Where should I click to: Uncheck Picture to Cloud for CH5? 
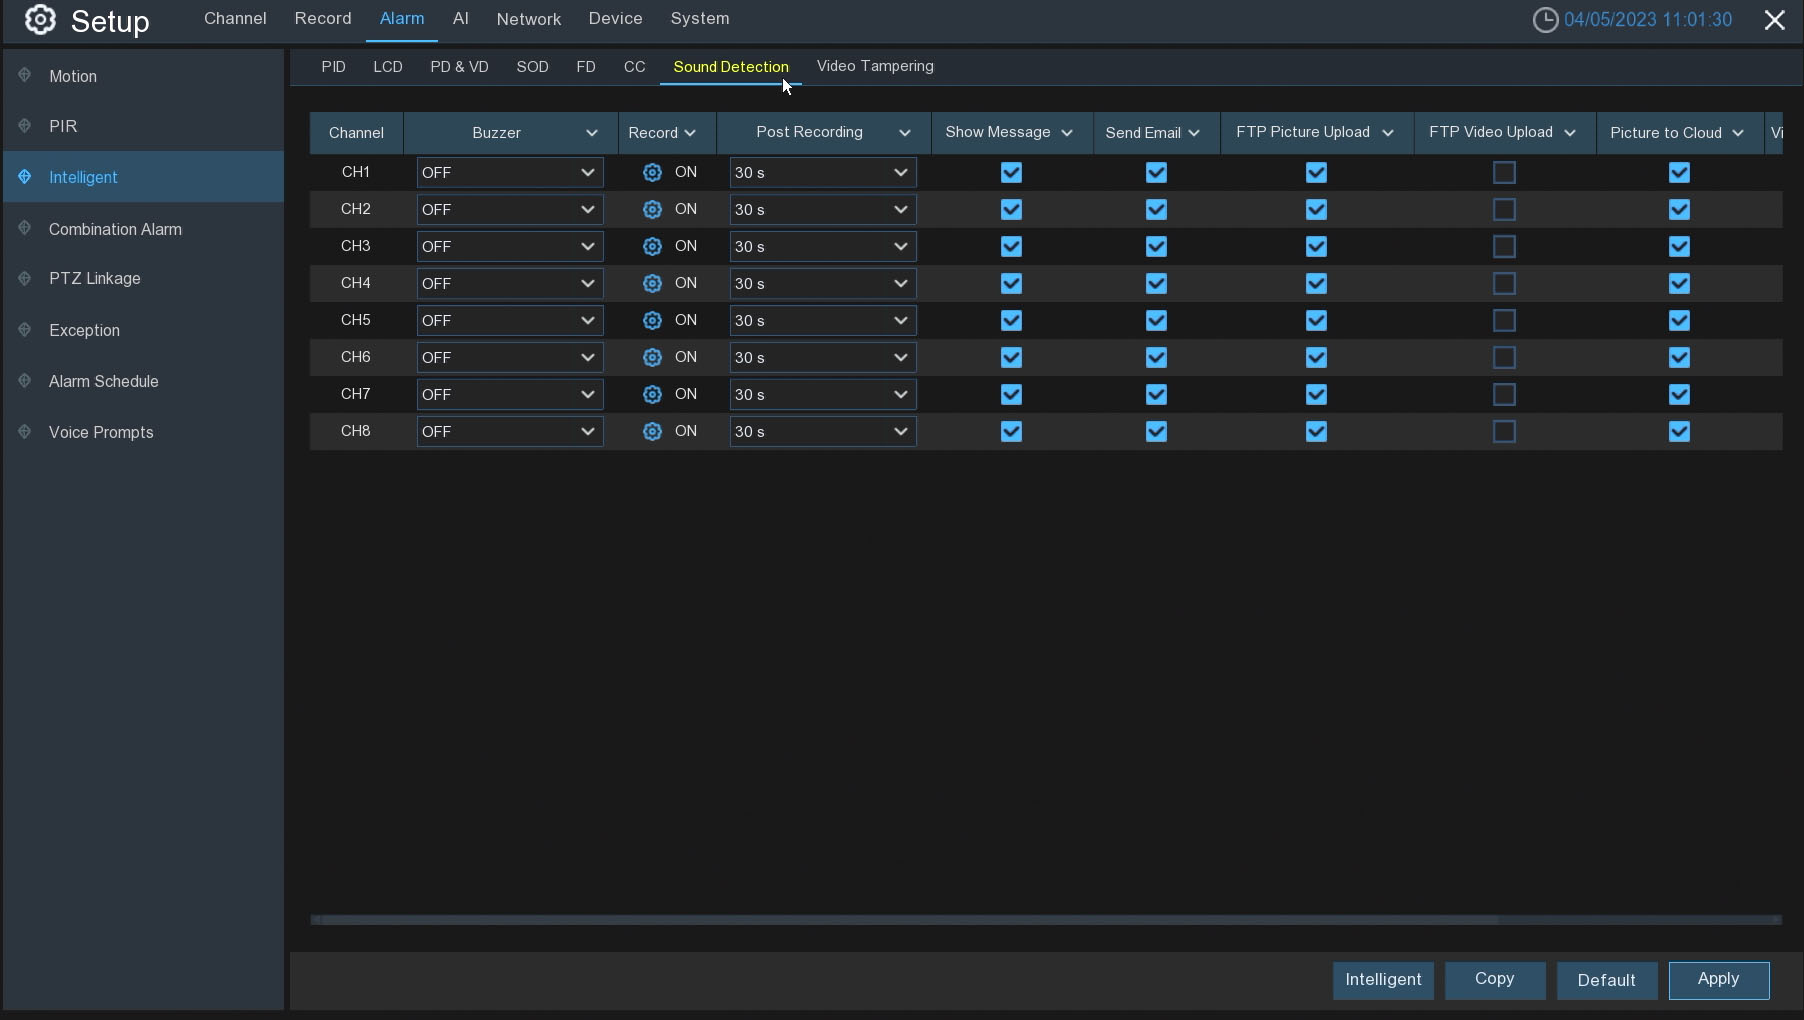(x=1679, y=321)
